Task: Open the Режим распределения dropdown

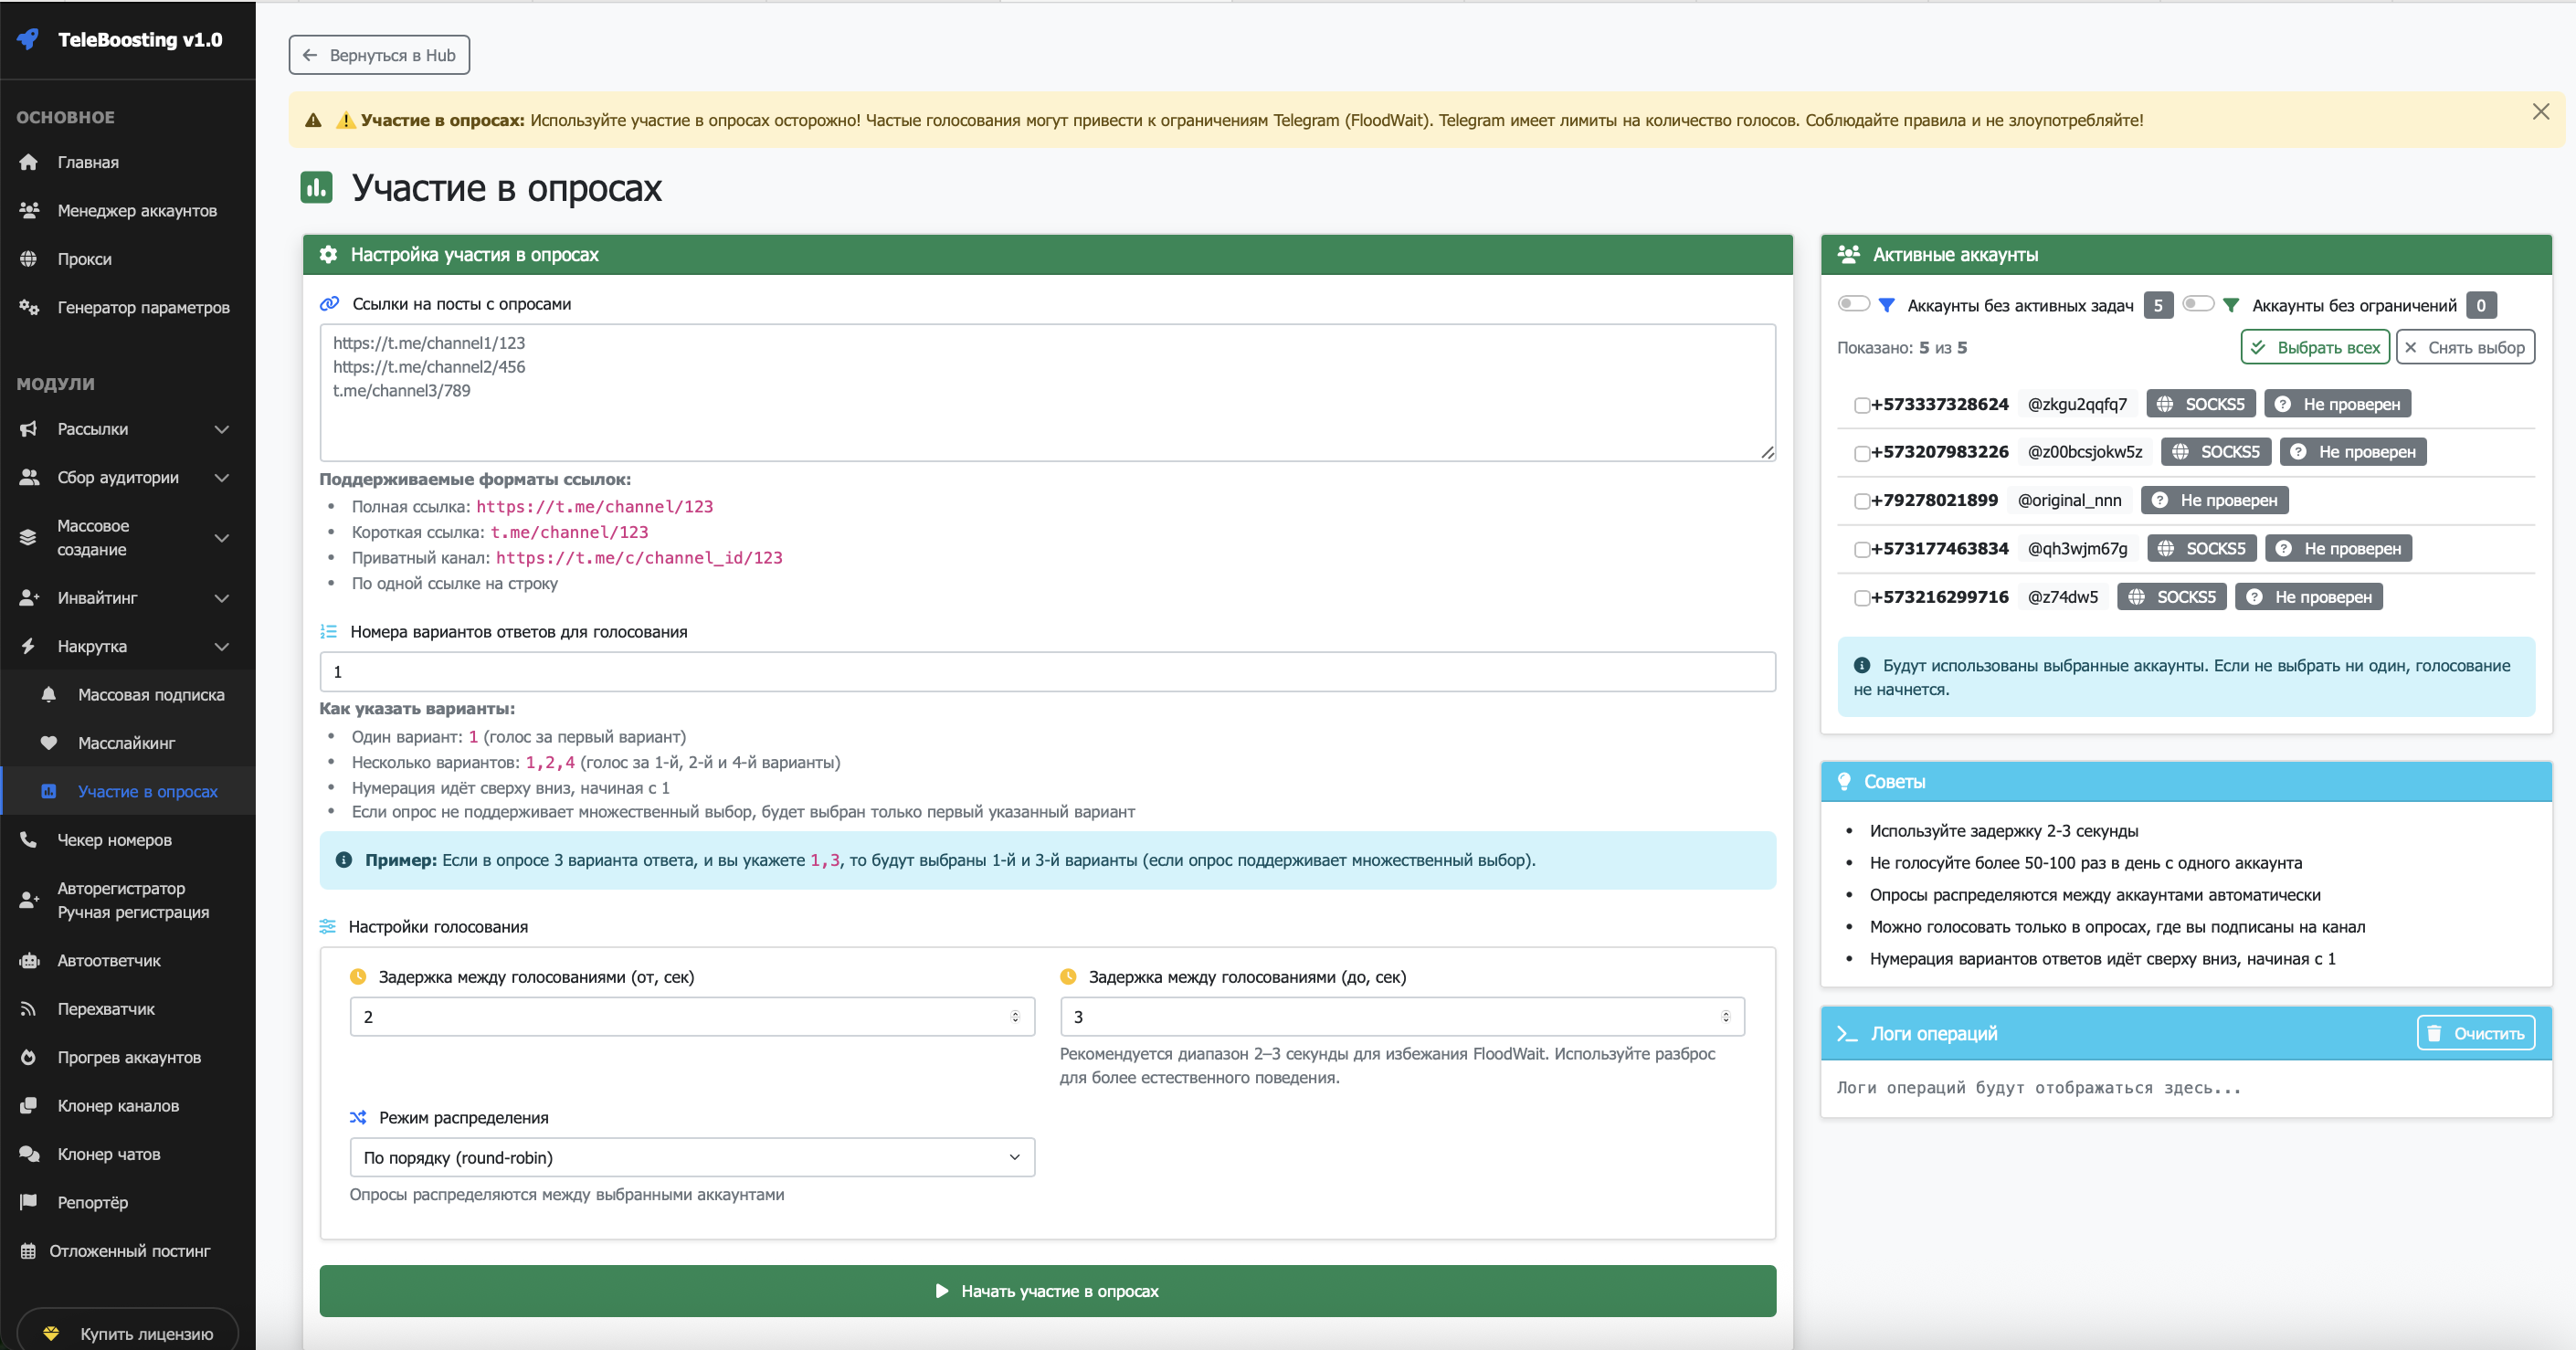Action: coord(692,1157)
